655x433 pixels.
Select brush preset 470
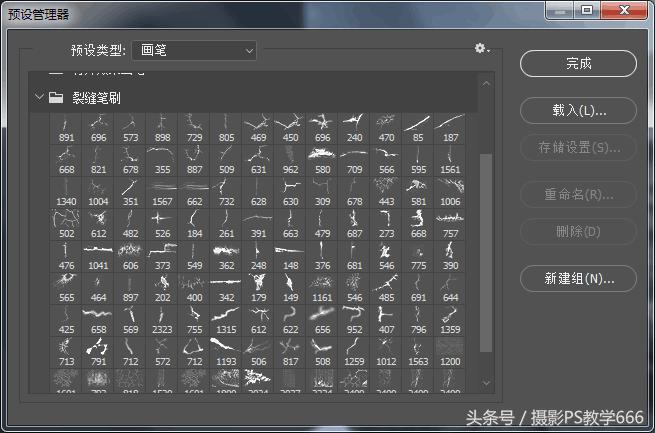click(x=386, y=129)
